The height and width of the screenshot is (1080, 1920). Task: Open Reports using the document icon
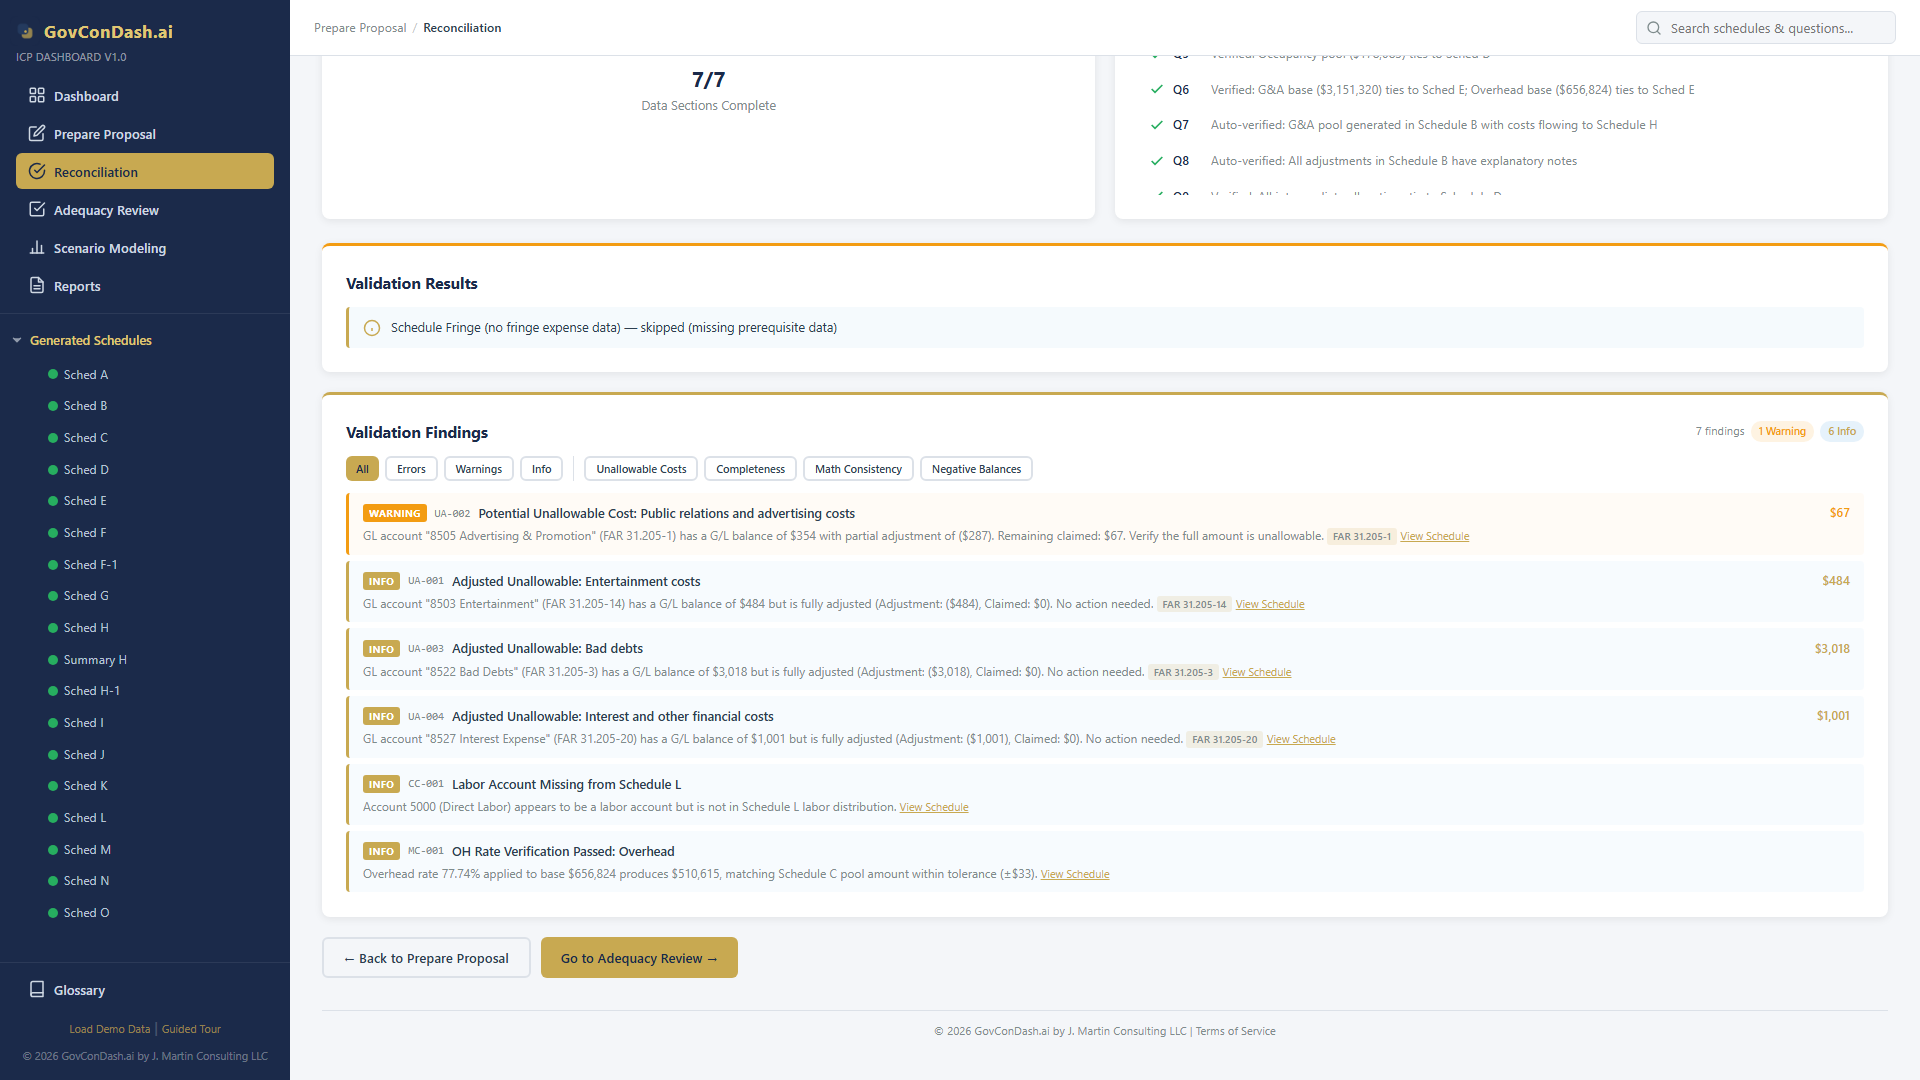pos(36,285)
